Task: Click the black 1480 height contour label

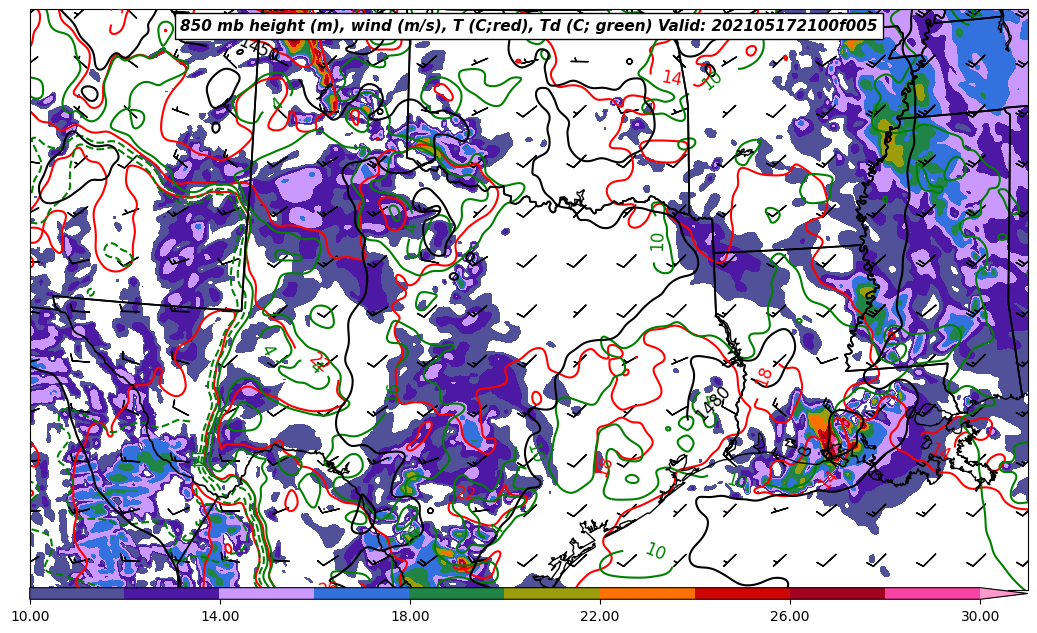Action: 715,400
